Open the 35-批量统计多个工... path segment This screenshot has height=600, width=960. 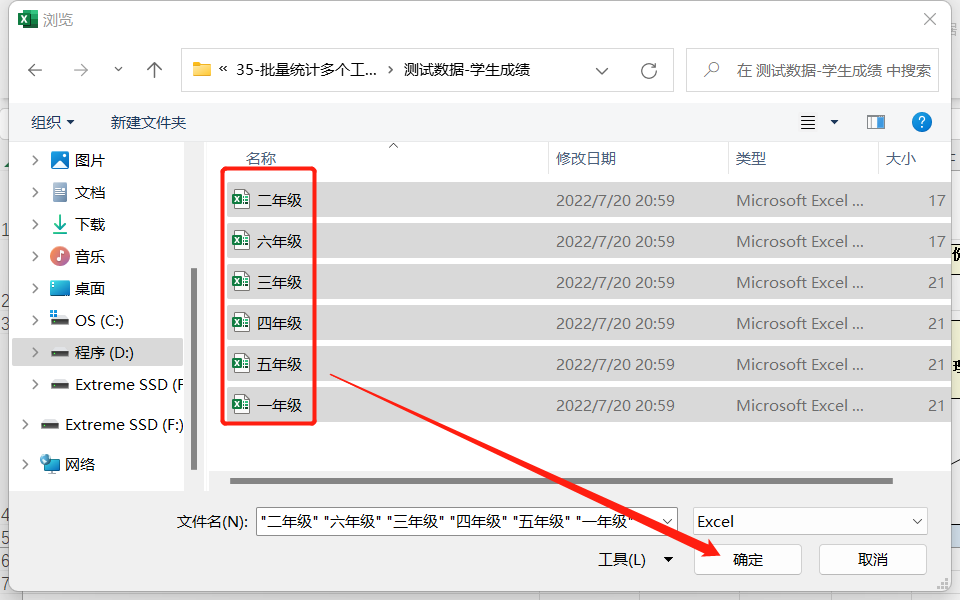[306, 70]
